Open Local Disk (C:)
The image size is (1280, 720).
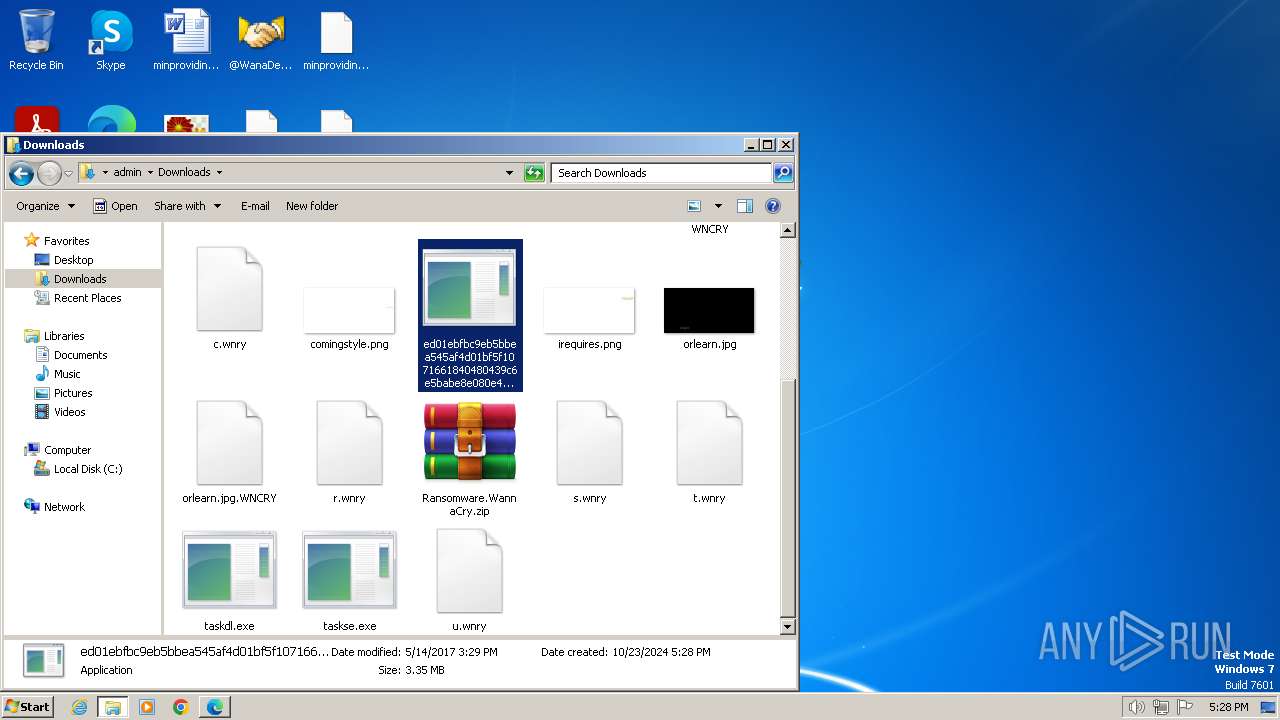coord(78,469)
